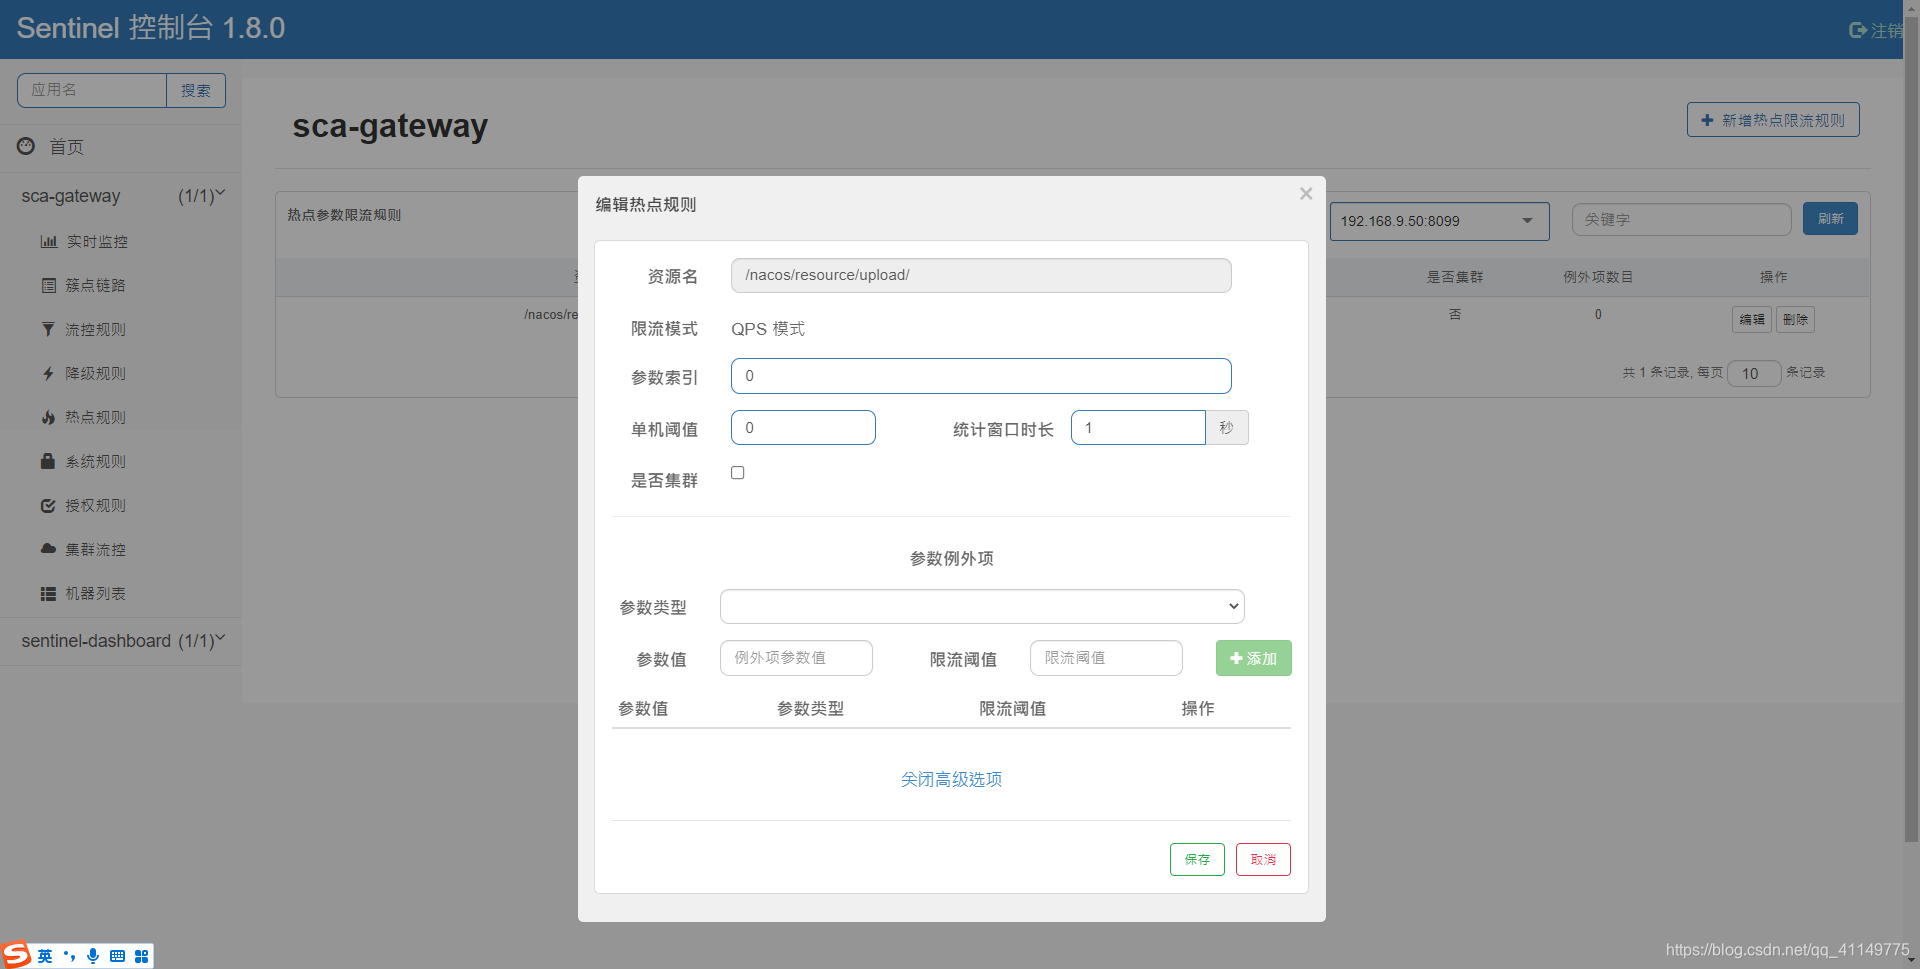Click the lock icon for 系统规则

pyautogui.click(x=48, y=461)
